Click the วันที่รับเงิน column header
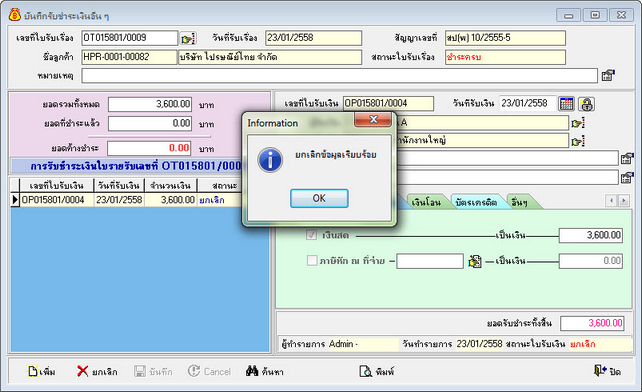Screen dimensions: 642x392 [x=119, y=186]
